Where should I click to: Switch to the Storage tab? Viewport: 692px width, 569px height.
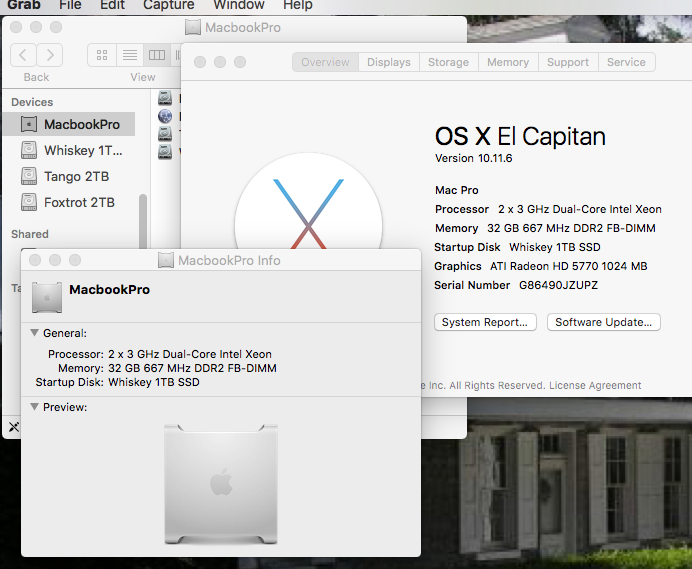pos(448,62)
